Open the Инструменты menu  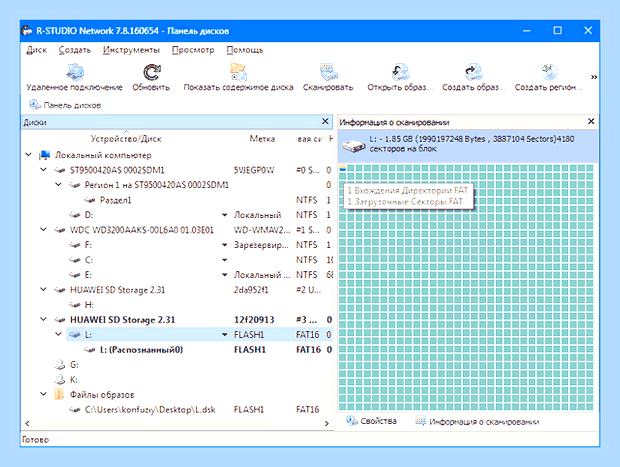[x=131, y=50]
